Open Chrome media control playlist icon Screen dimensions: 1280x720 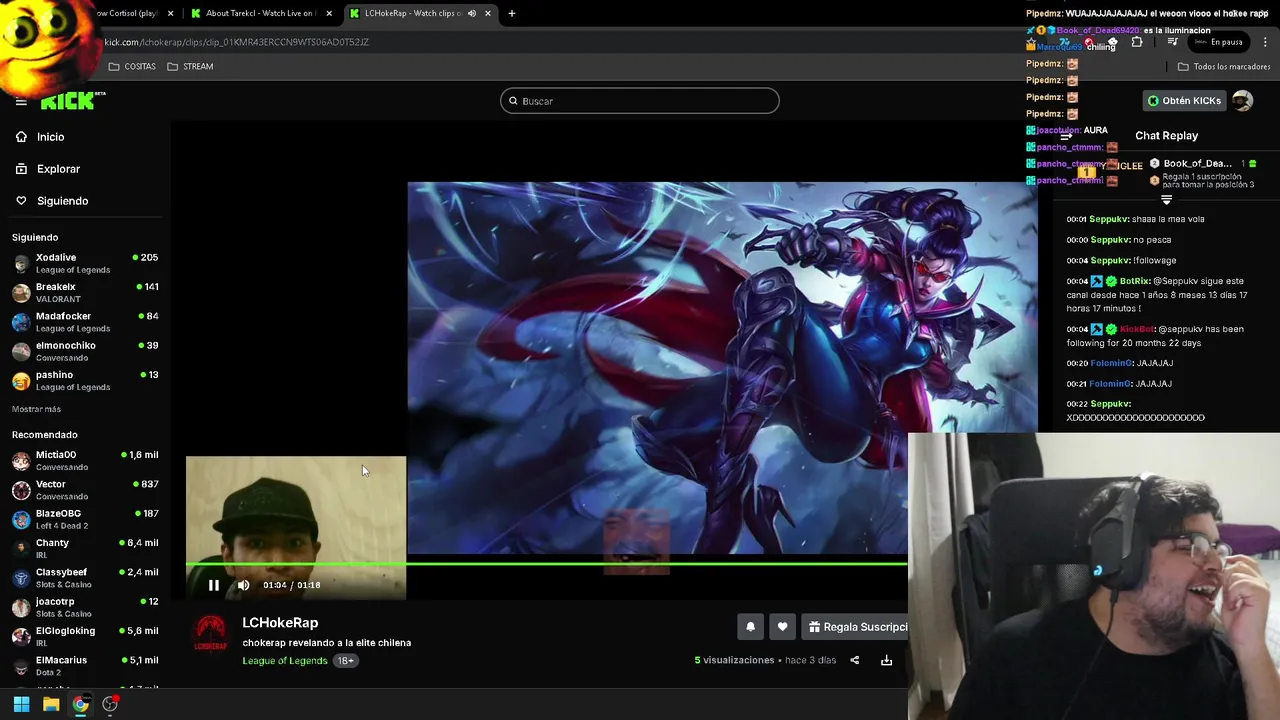click(1172, 42)
